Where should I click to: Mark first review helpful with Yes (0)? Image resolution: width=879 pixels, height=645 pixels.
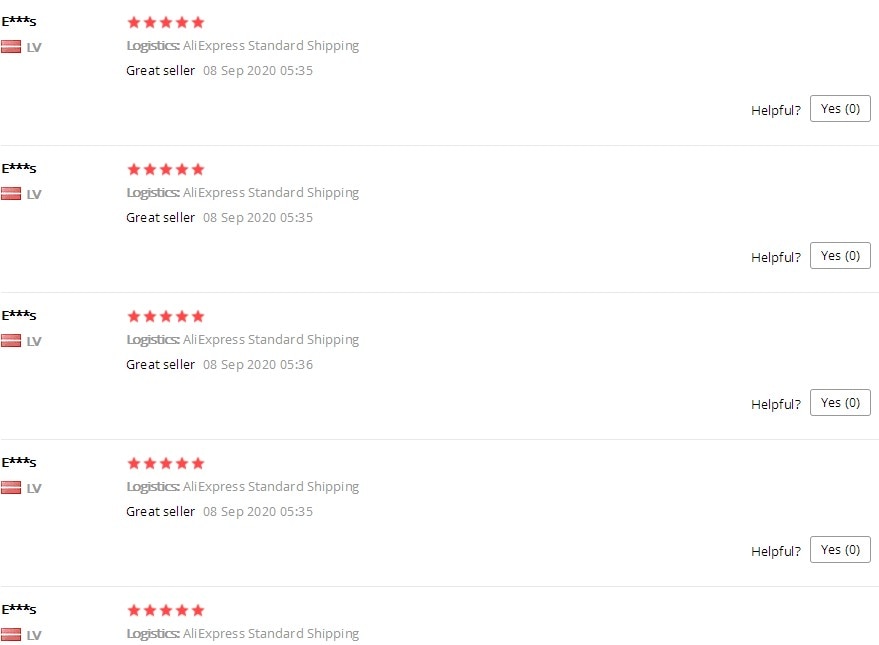coord(840,109)
